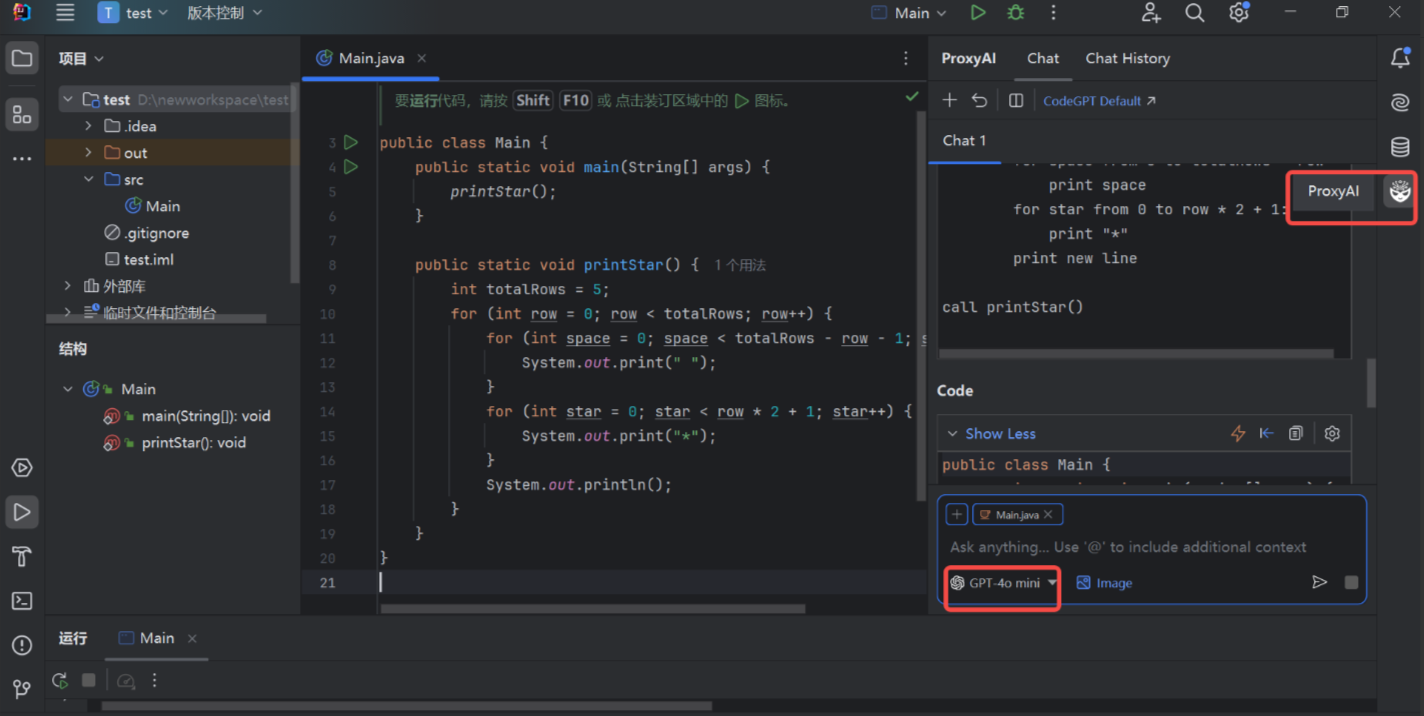Open the Notifications bell

click(1401, 59)
